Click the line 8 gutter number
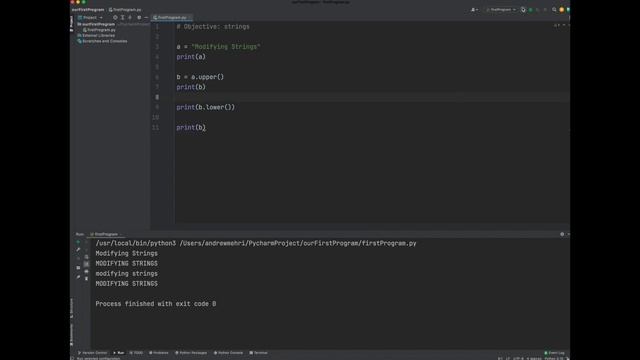Viewport: 640px width, 360px height. point(157,97)
